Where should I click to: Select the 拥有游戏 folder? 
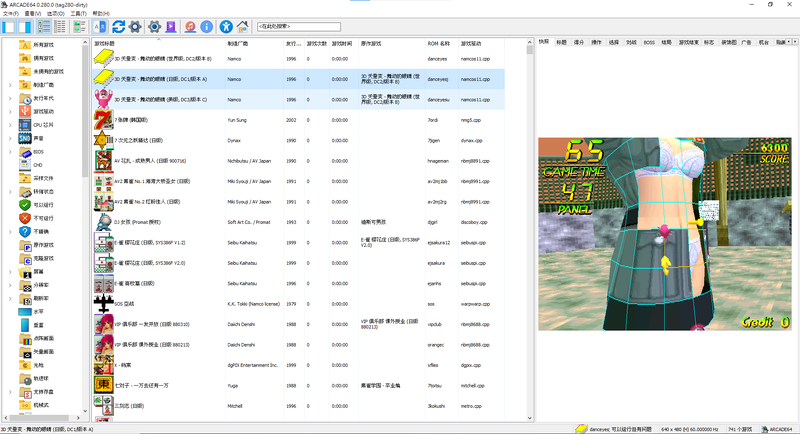(43, 58)
